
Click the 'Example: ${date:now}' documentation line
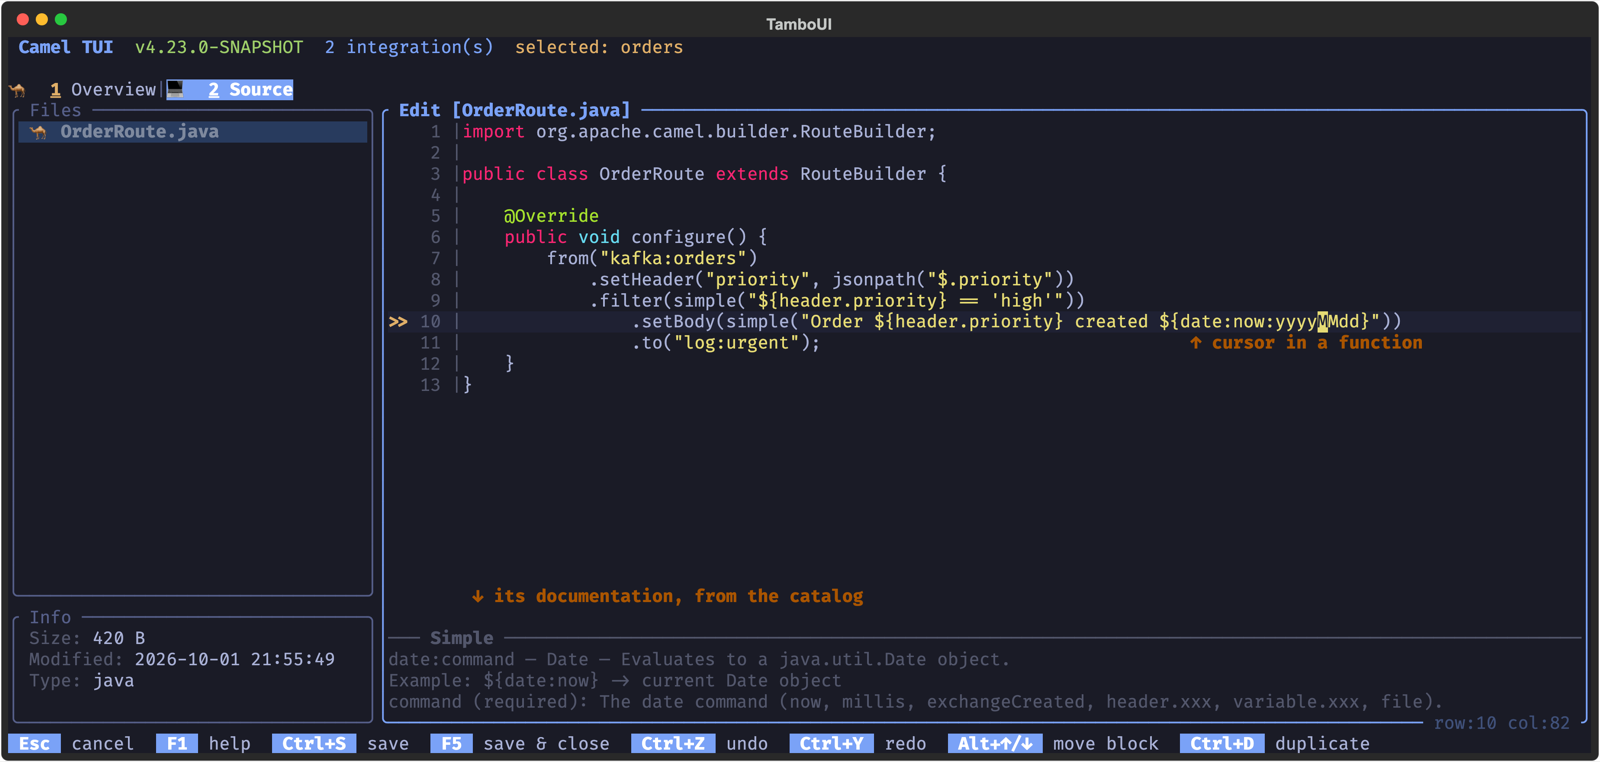tap(615, 681)
